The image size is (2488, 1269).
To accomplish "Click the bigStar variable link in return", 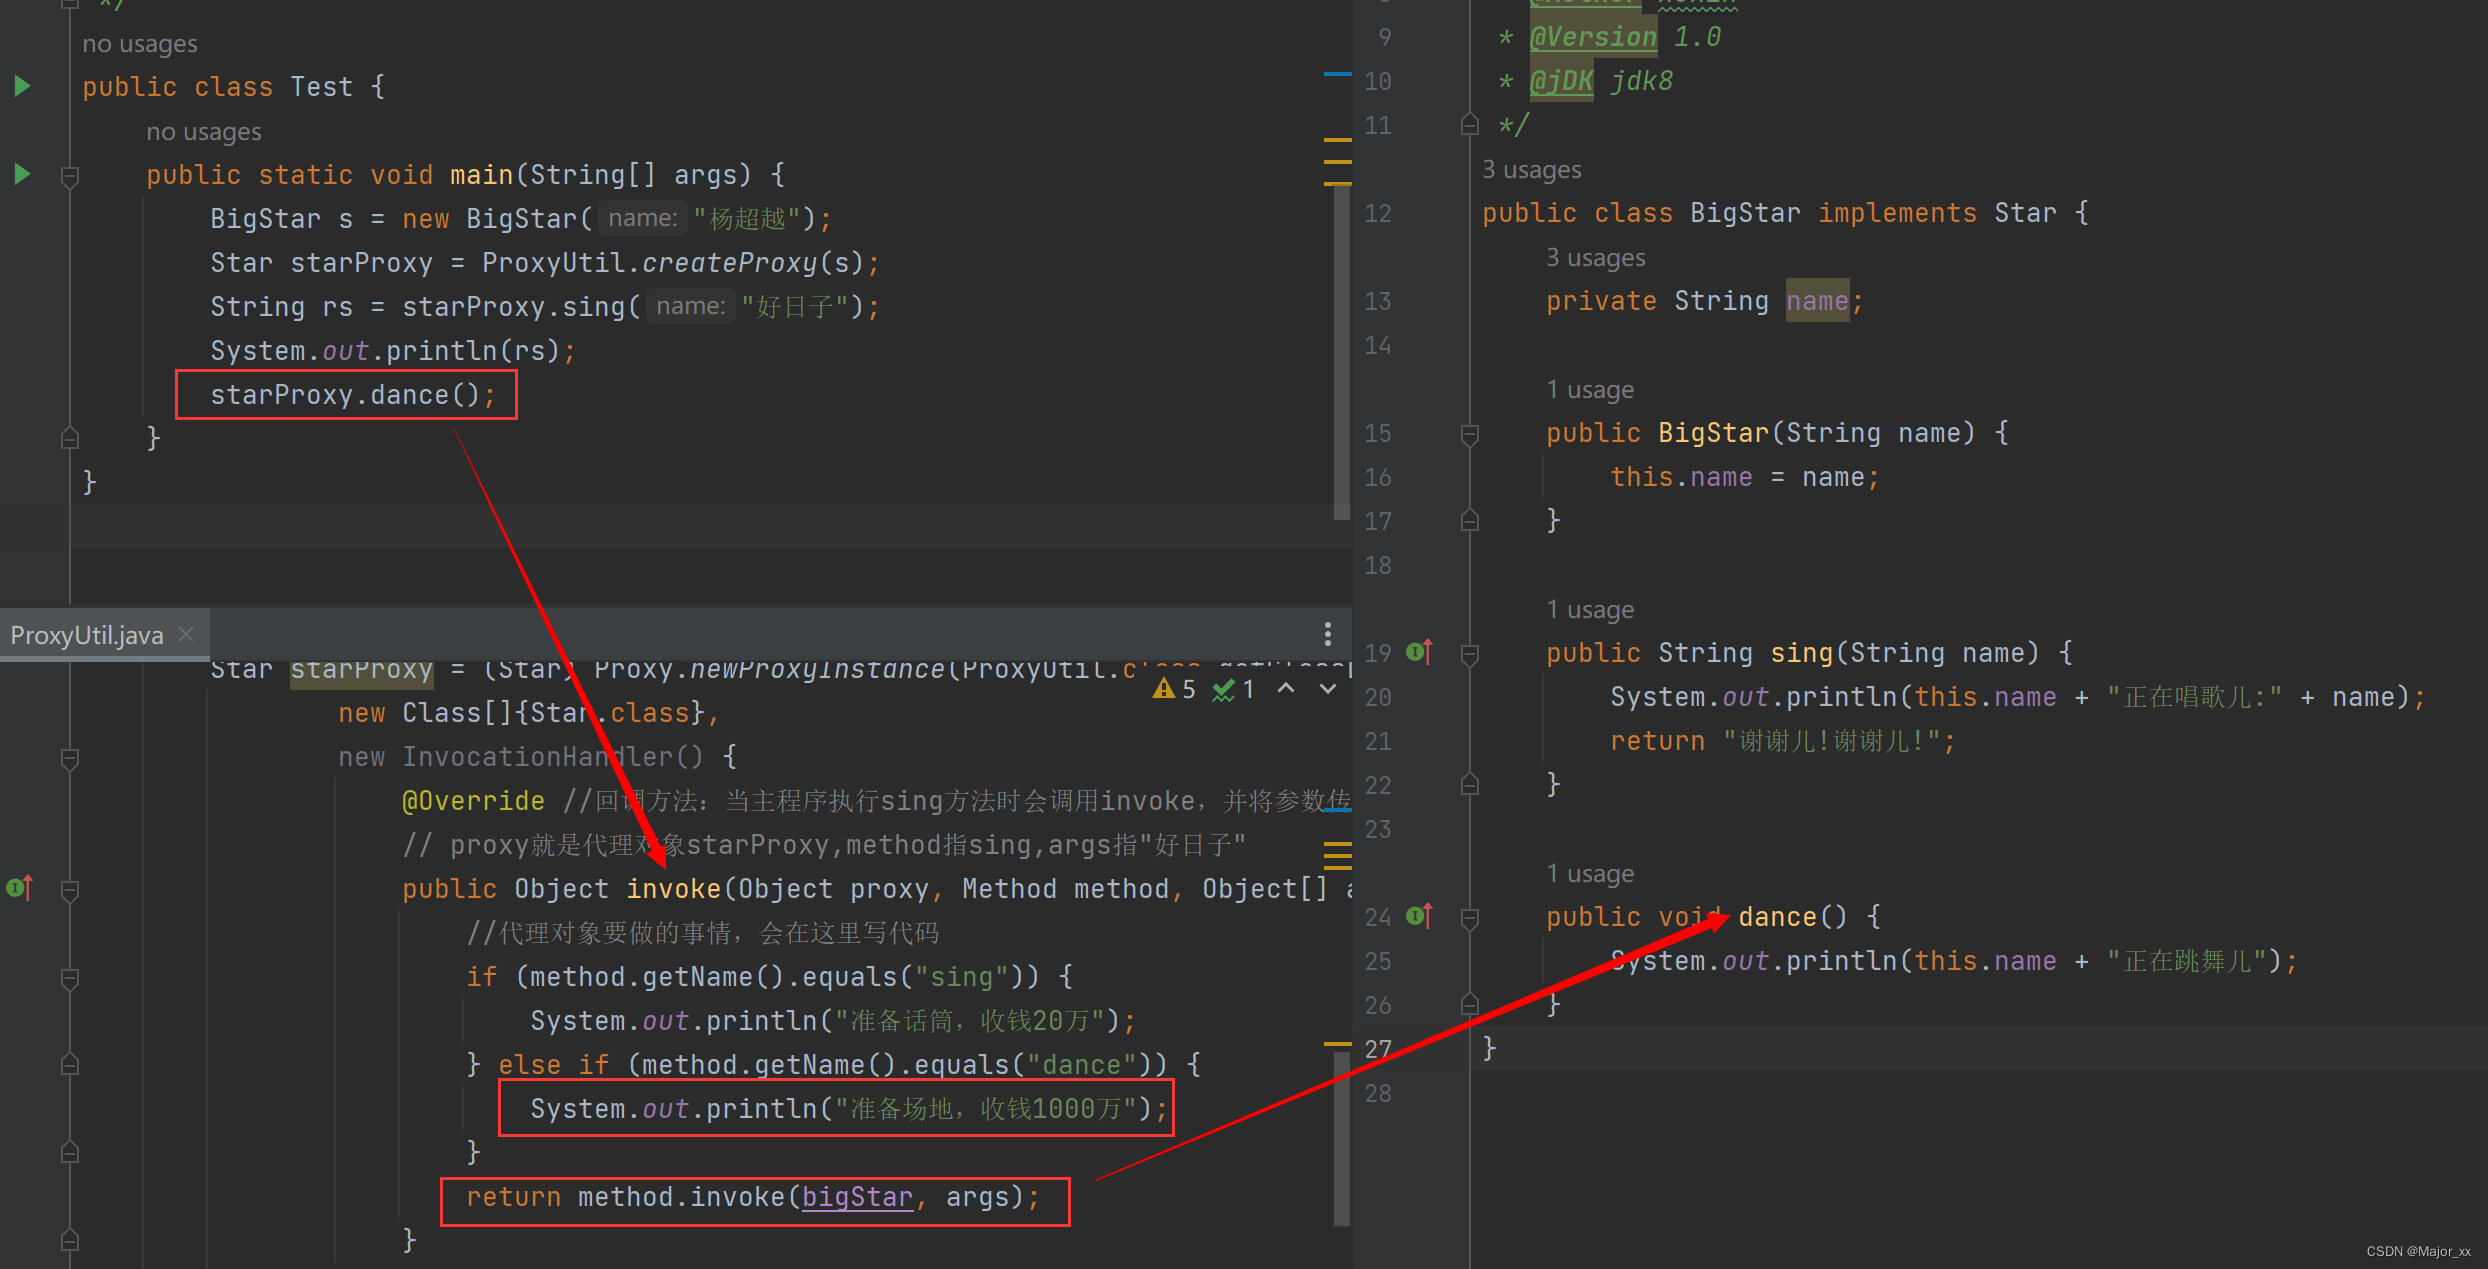I will tap(857, 1197).
